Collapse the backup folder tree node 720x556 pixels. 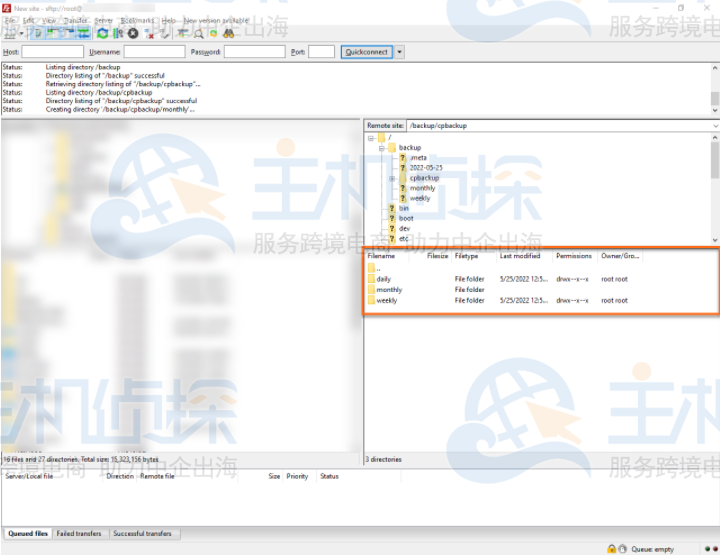[381, 148]
